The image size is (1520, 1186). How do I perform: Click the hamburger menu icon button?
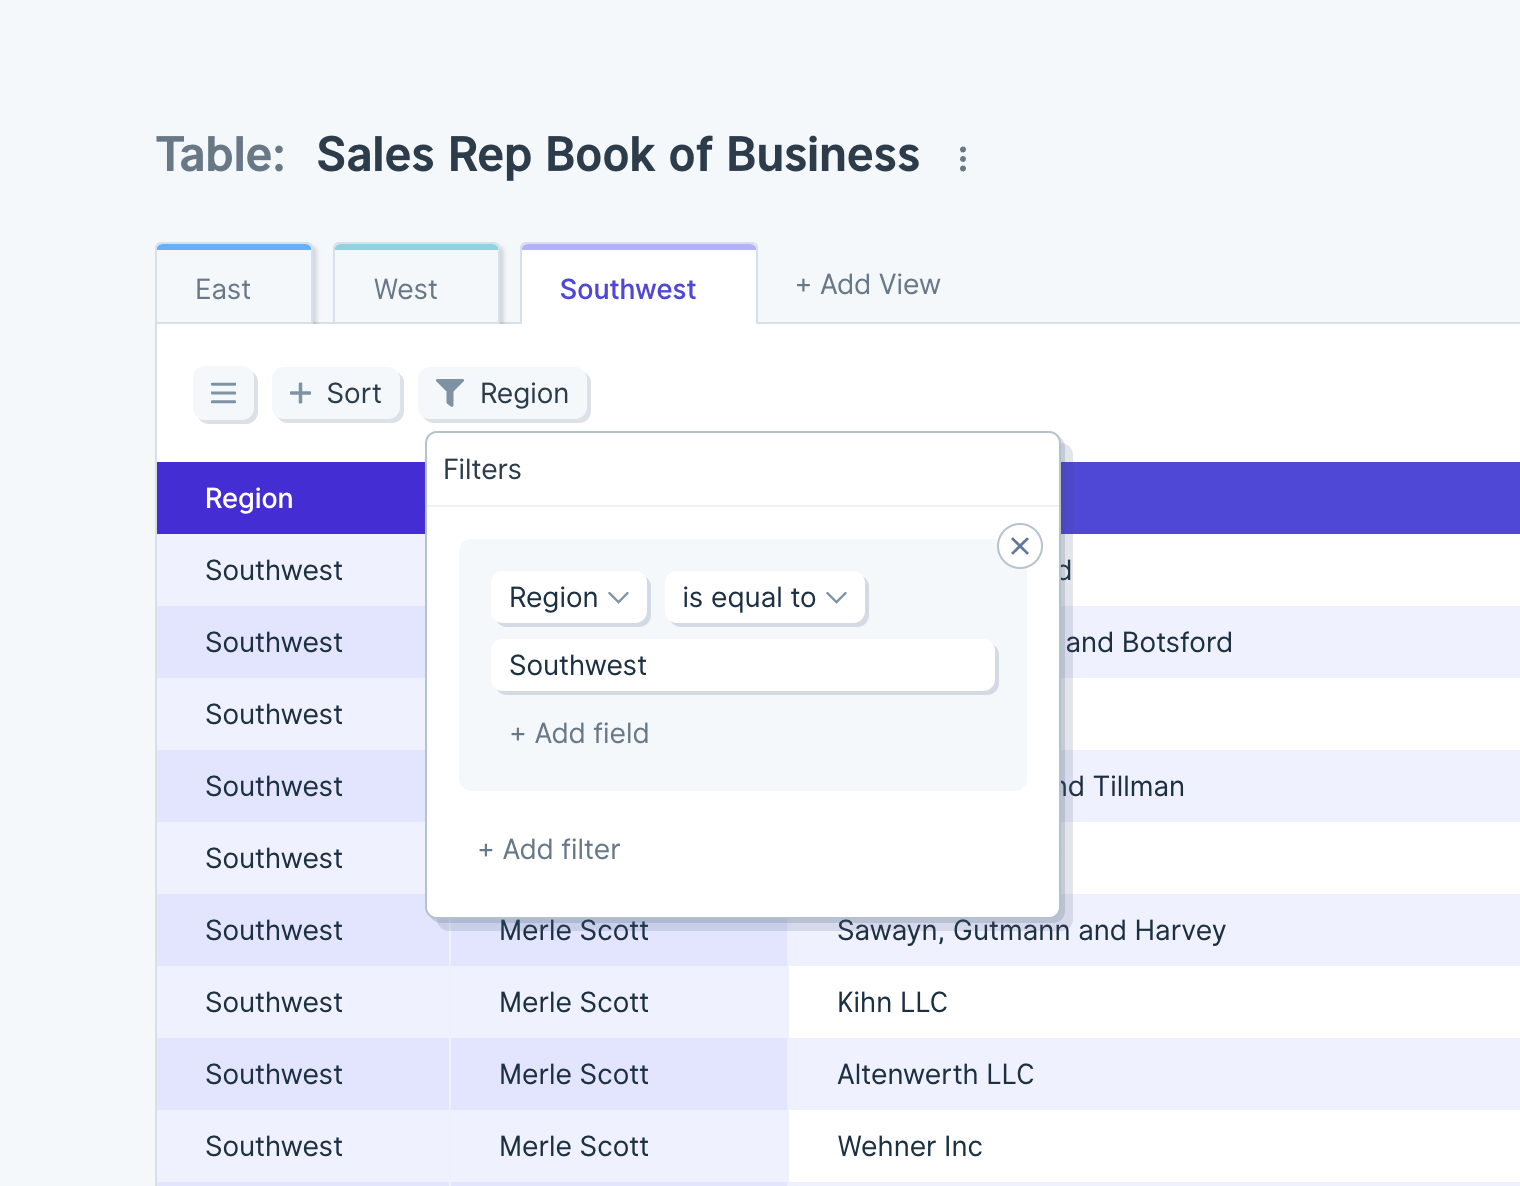(x=224, y=393)
